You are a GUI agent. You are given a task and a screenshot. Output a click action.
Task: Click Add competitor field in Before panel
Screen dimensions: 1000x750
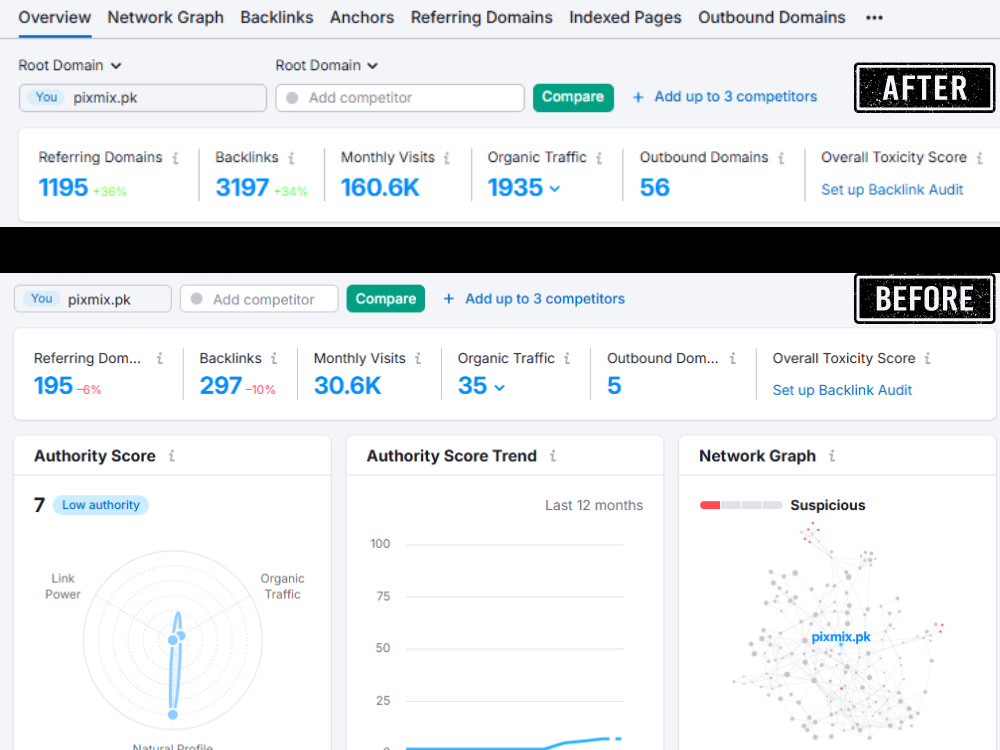(x=259, y=299)
